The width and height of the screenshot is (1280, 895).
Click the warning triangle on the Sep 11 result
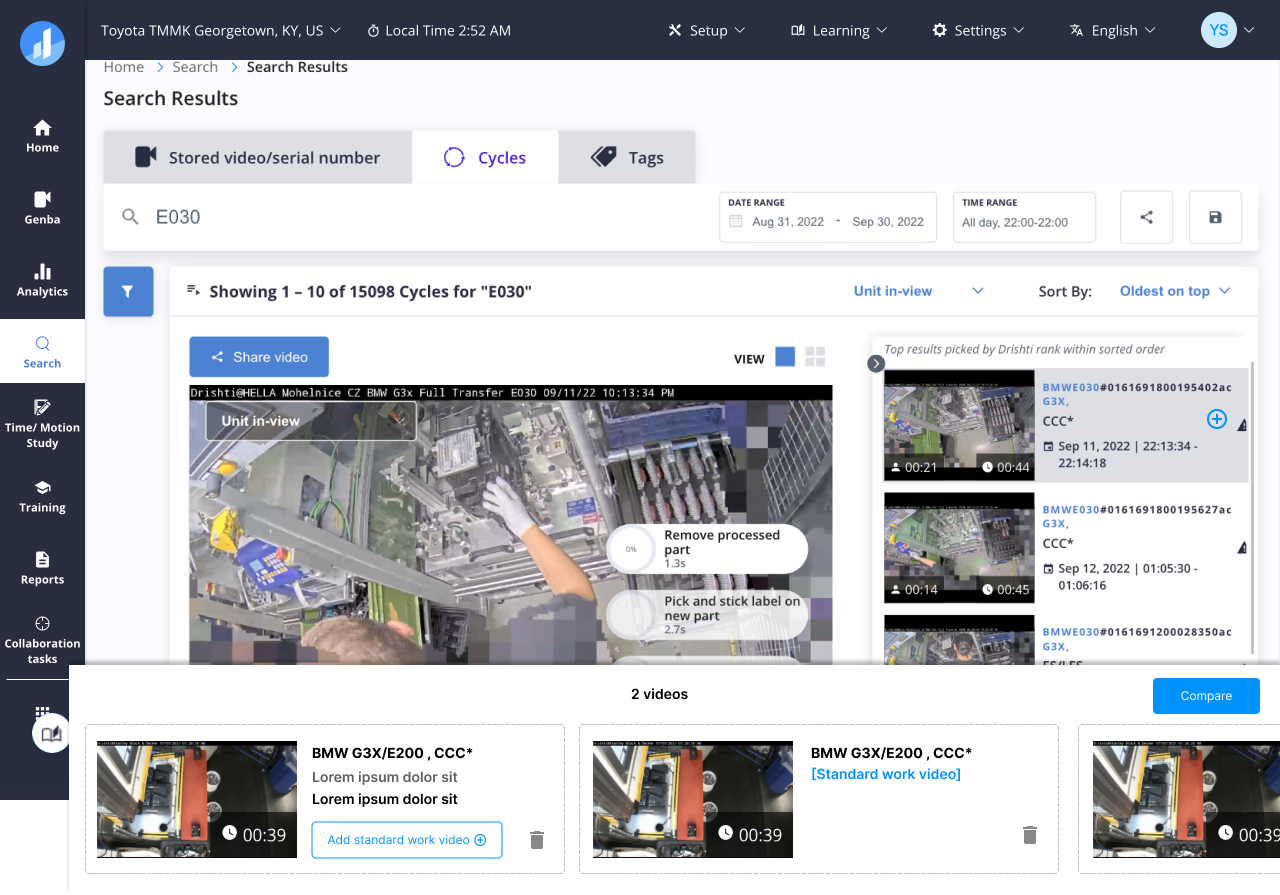pos(1242,425)
